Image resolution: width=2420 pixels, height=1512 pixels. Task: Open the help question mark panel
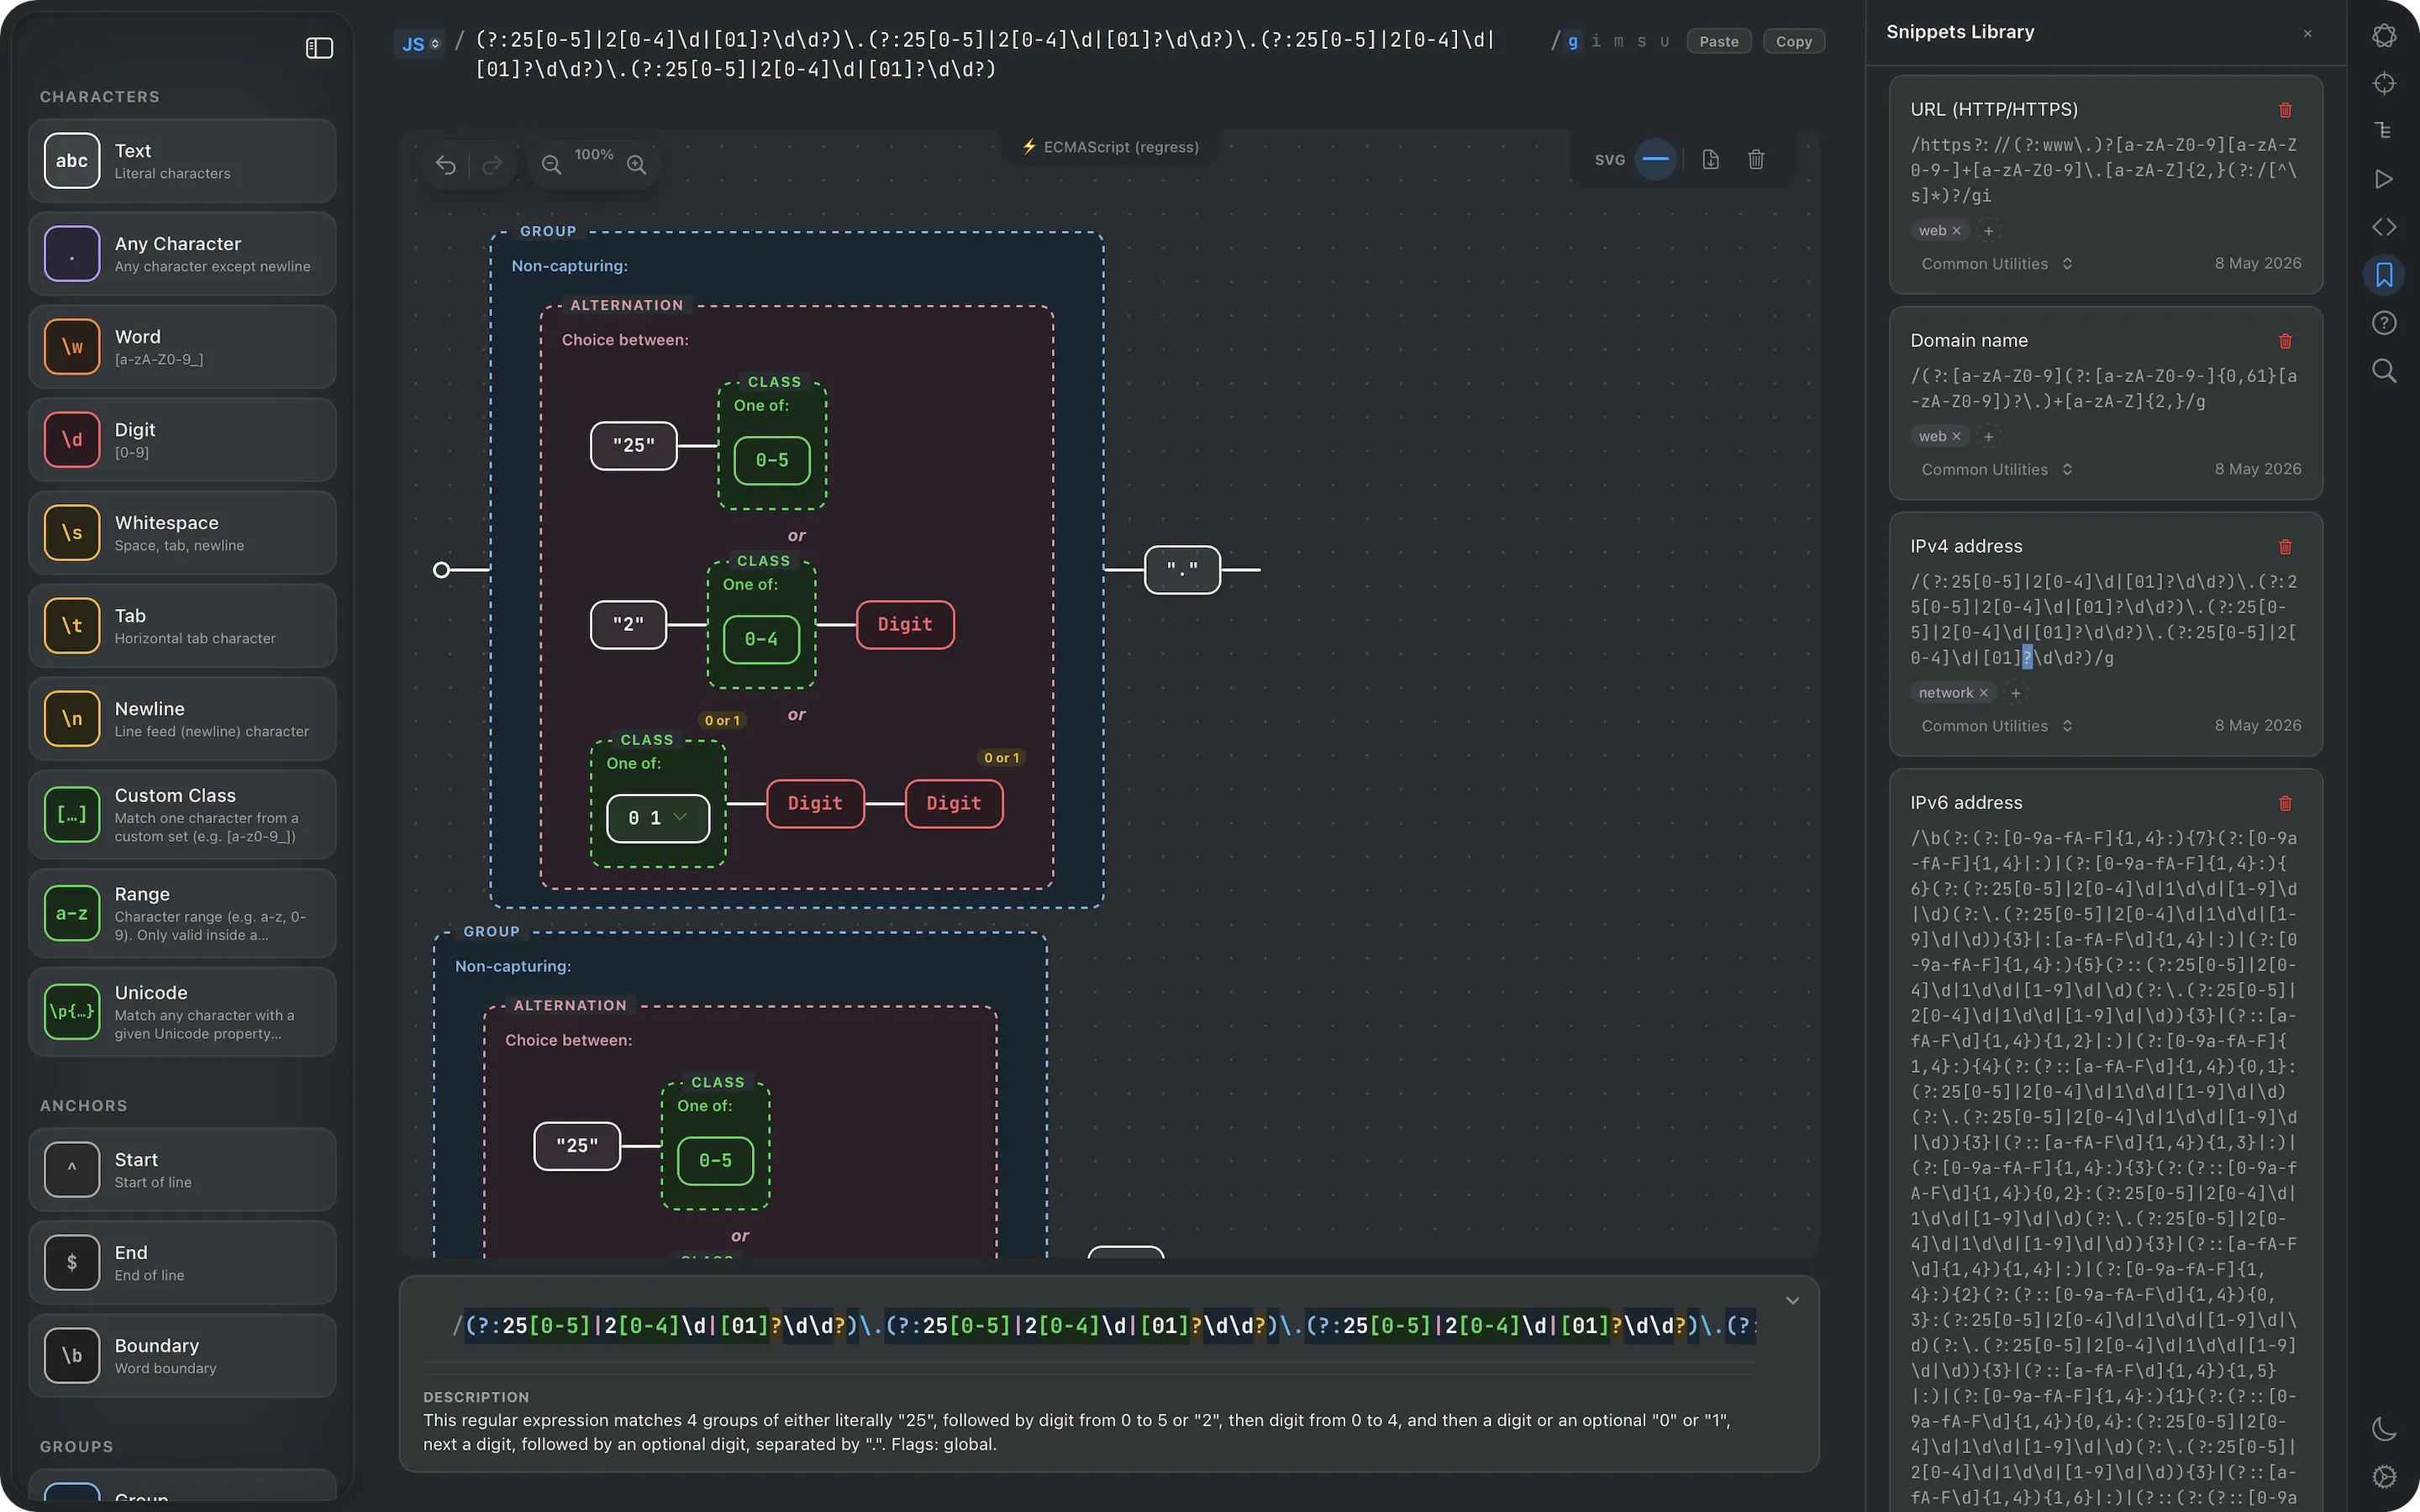click(x=2384, y=323)
